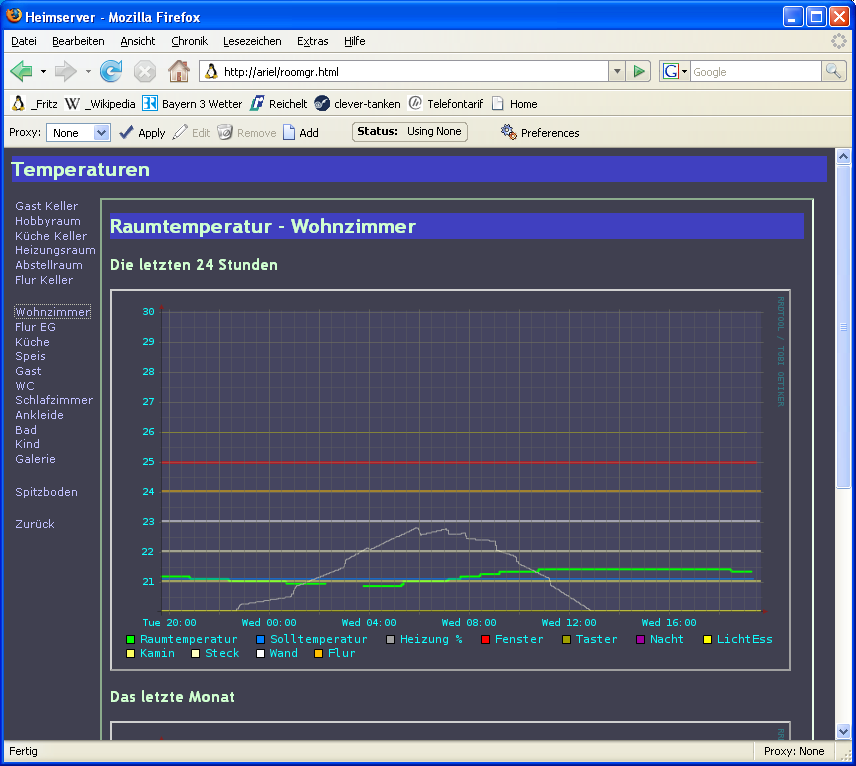The image size is (856, 766).
Task: Click the Home icon in navigation toolbar
Action: point(178,71)
